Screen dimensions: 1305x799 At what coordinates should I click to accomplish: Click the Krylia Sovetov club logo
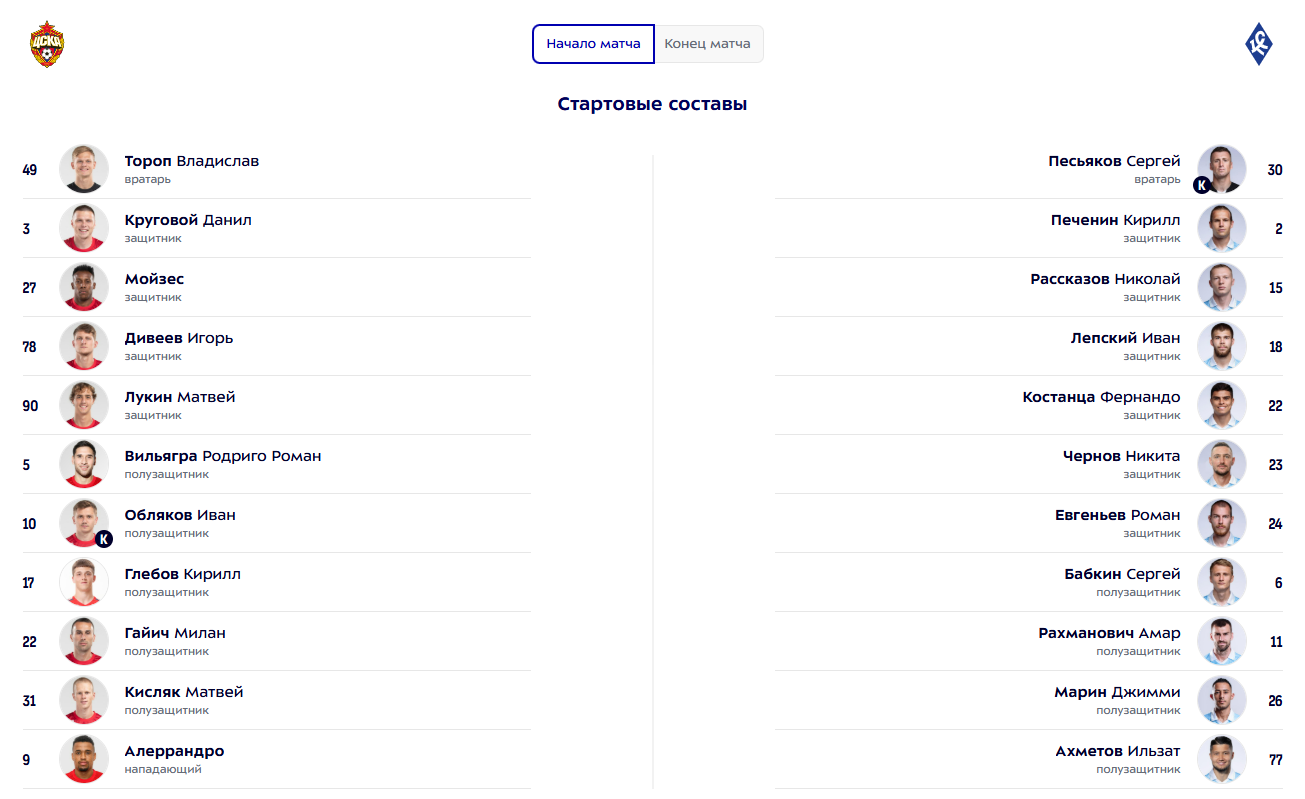pyautogui.click(x=1258, y=44)
